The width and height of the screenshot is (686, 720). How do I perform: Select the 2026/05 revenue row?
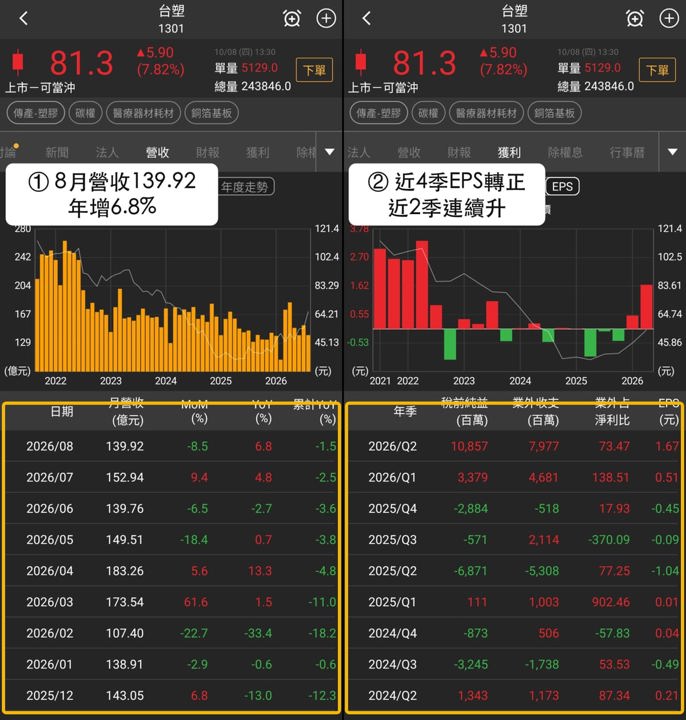[x=172, y=540]
